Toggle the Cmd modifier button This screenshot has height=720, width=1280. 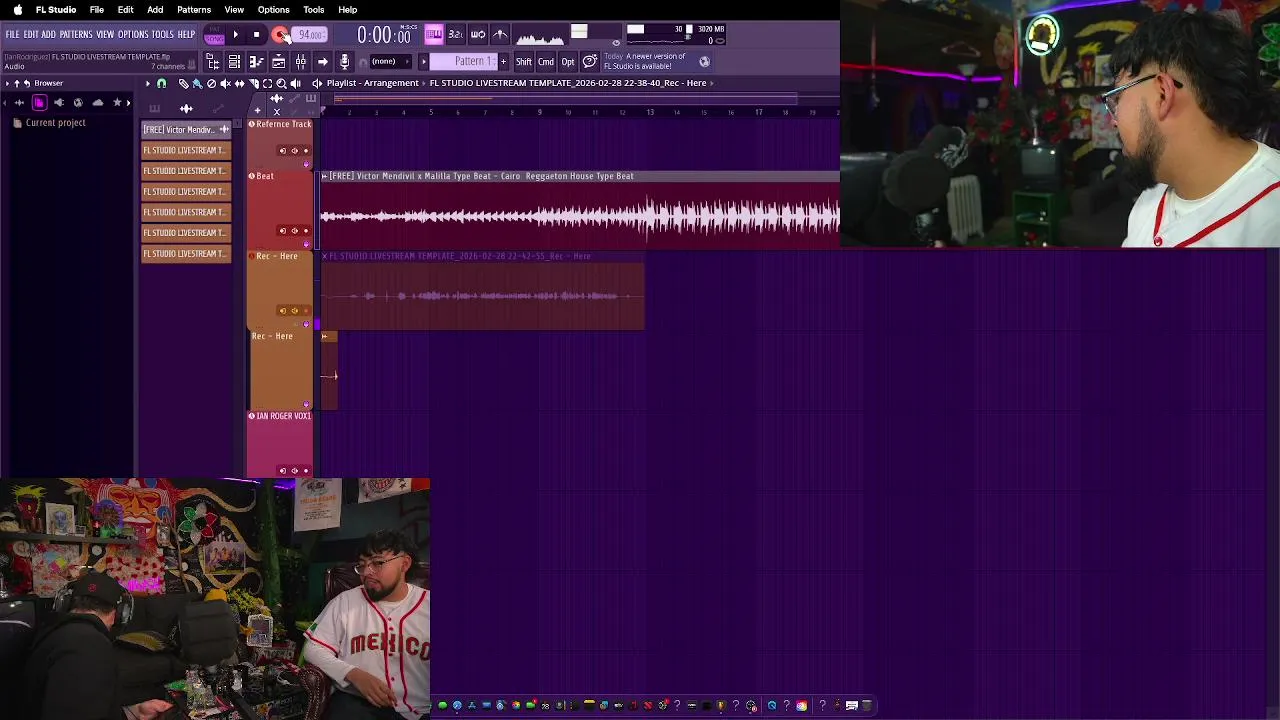click(546, 62)
